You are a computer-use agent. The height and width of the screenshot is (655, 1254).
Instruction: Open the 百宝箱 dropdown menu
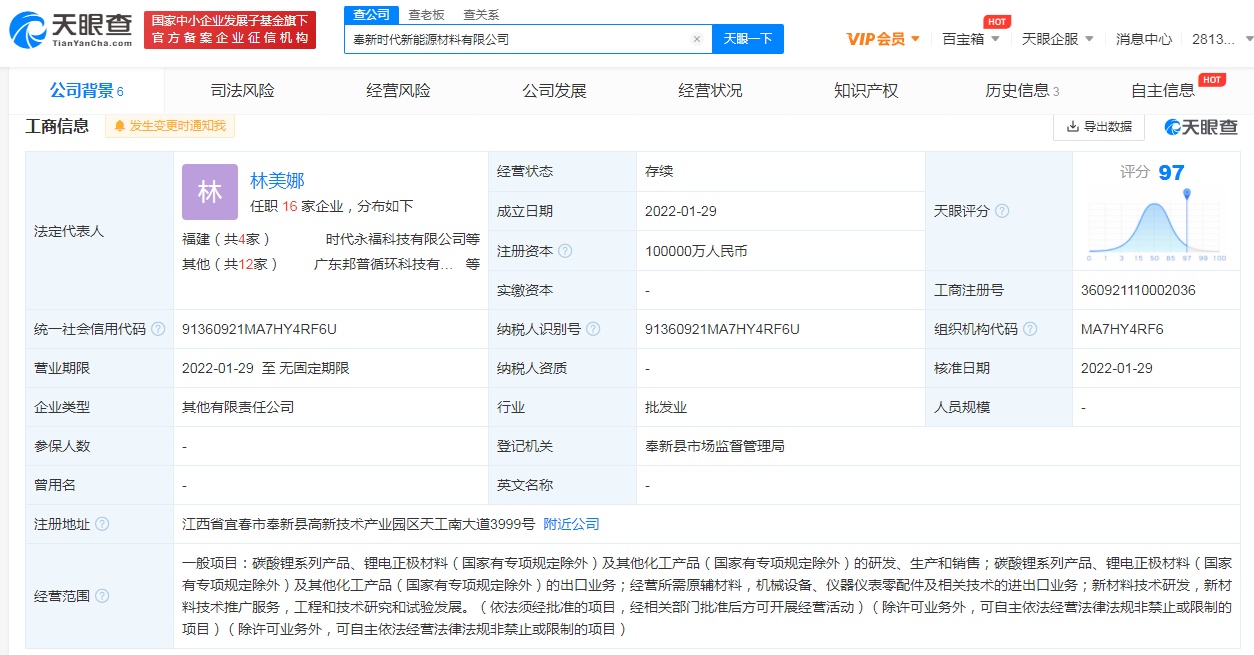click(970, 39)
